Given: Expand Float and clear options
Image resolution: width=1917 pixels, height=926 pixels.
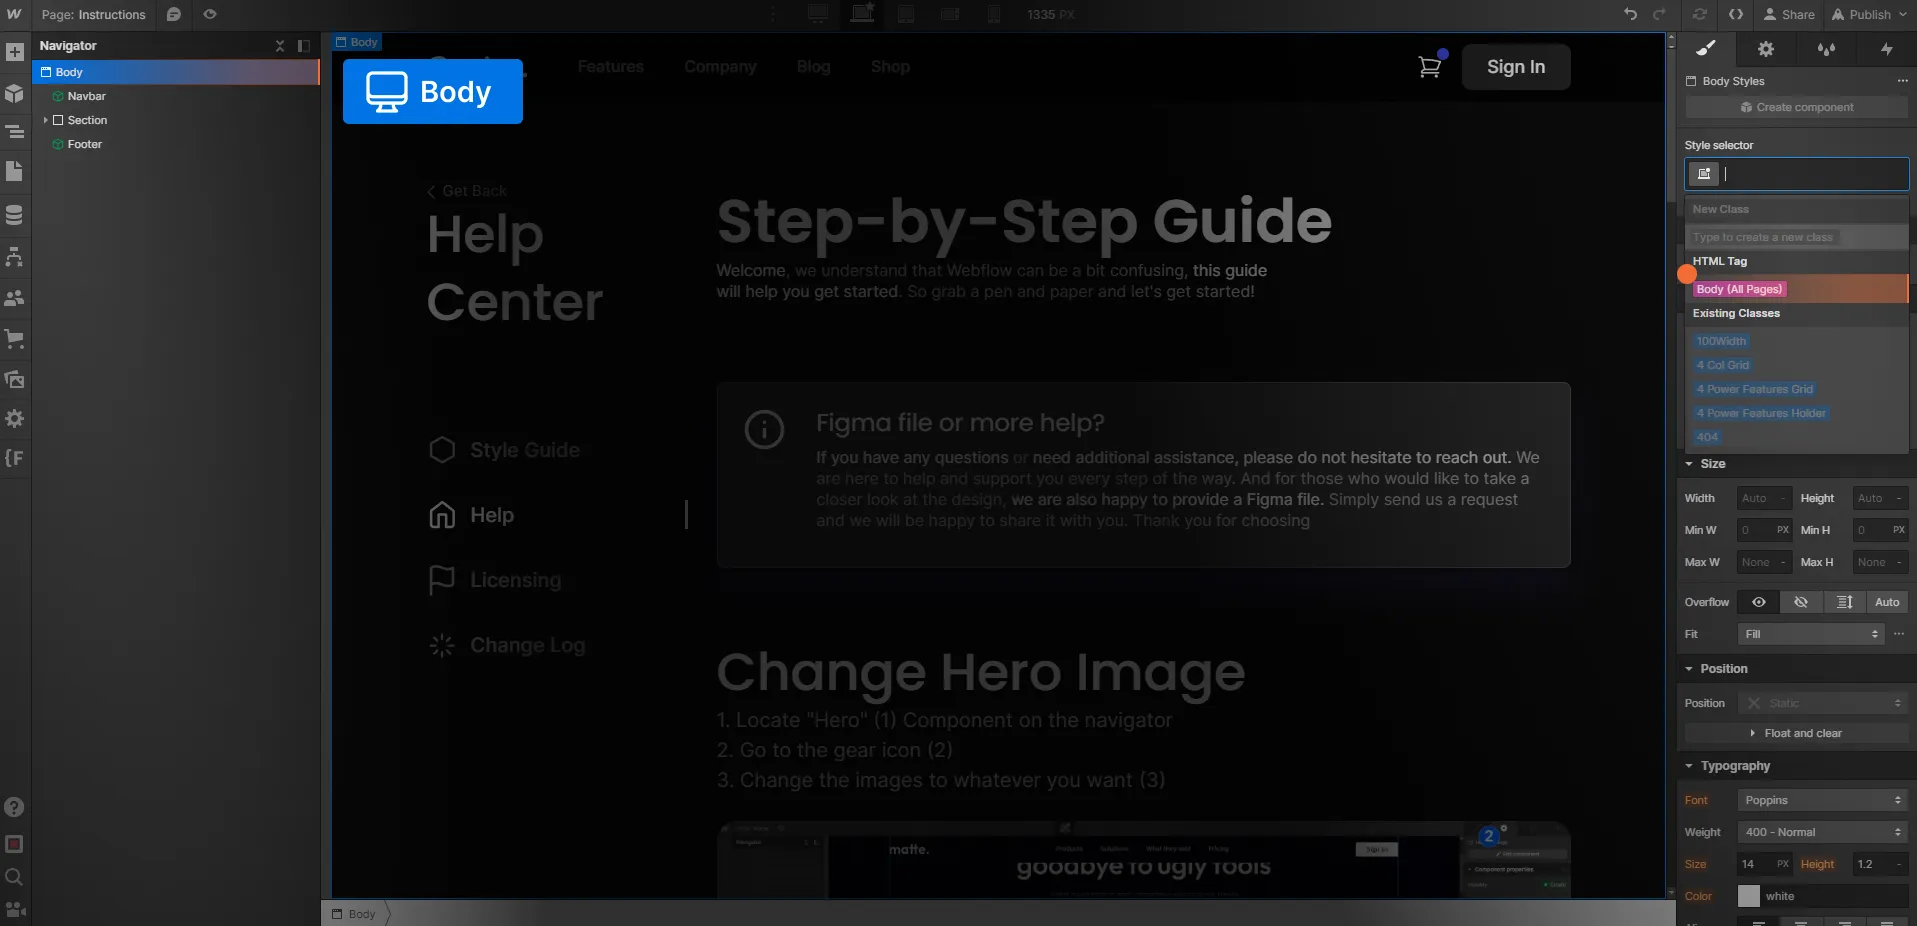Looking at the screenshot, I should point(1797,733).
